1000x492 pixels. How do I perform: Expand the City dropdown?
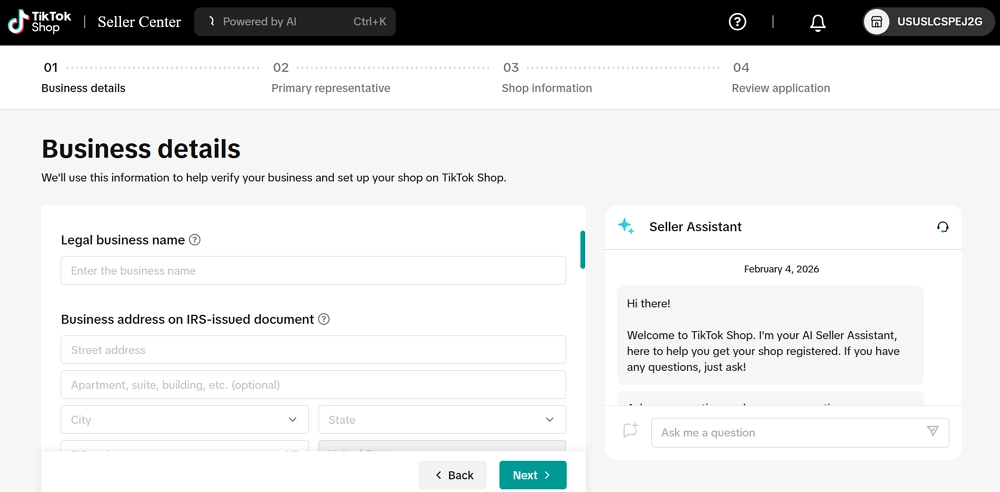coord(184,420)
